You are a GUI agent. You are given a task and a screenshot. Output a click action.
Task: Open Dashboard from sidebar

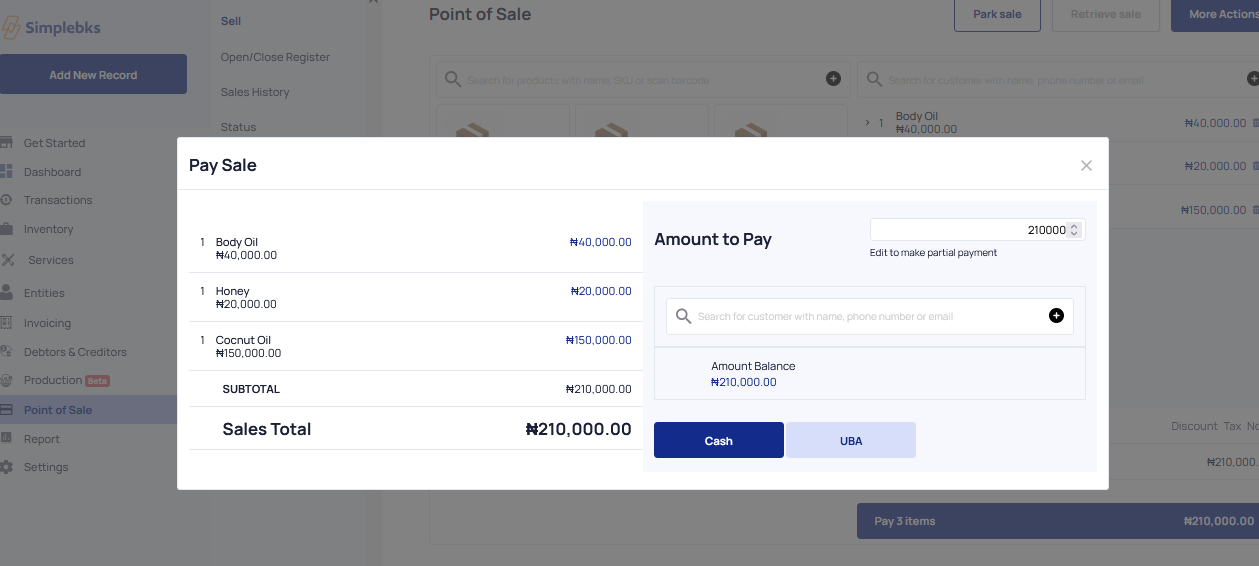(52, 172)
